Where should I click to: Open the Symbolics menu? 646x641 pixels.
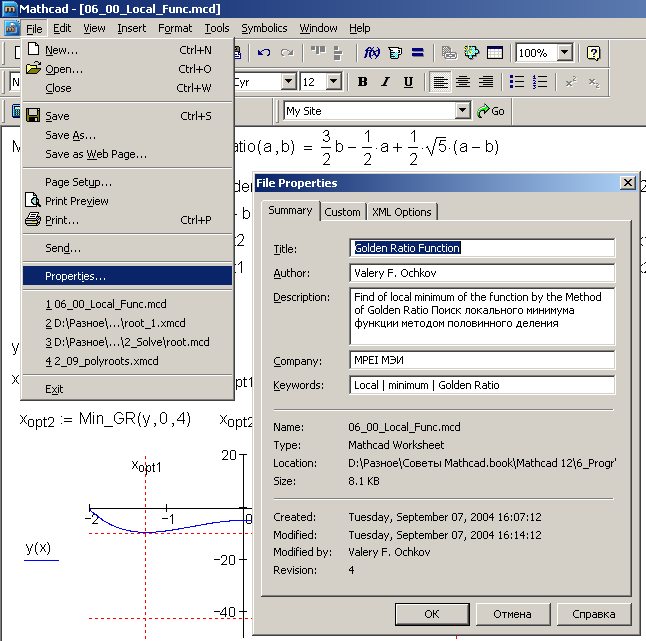(264, 28)
